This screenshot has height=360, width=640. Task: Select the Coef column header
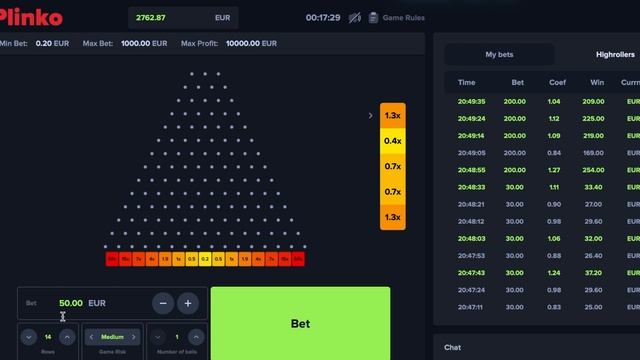(557, 82)
